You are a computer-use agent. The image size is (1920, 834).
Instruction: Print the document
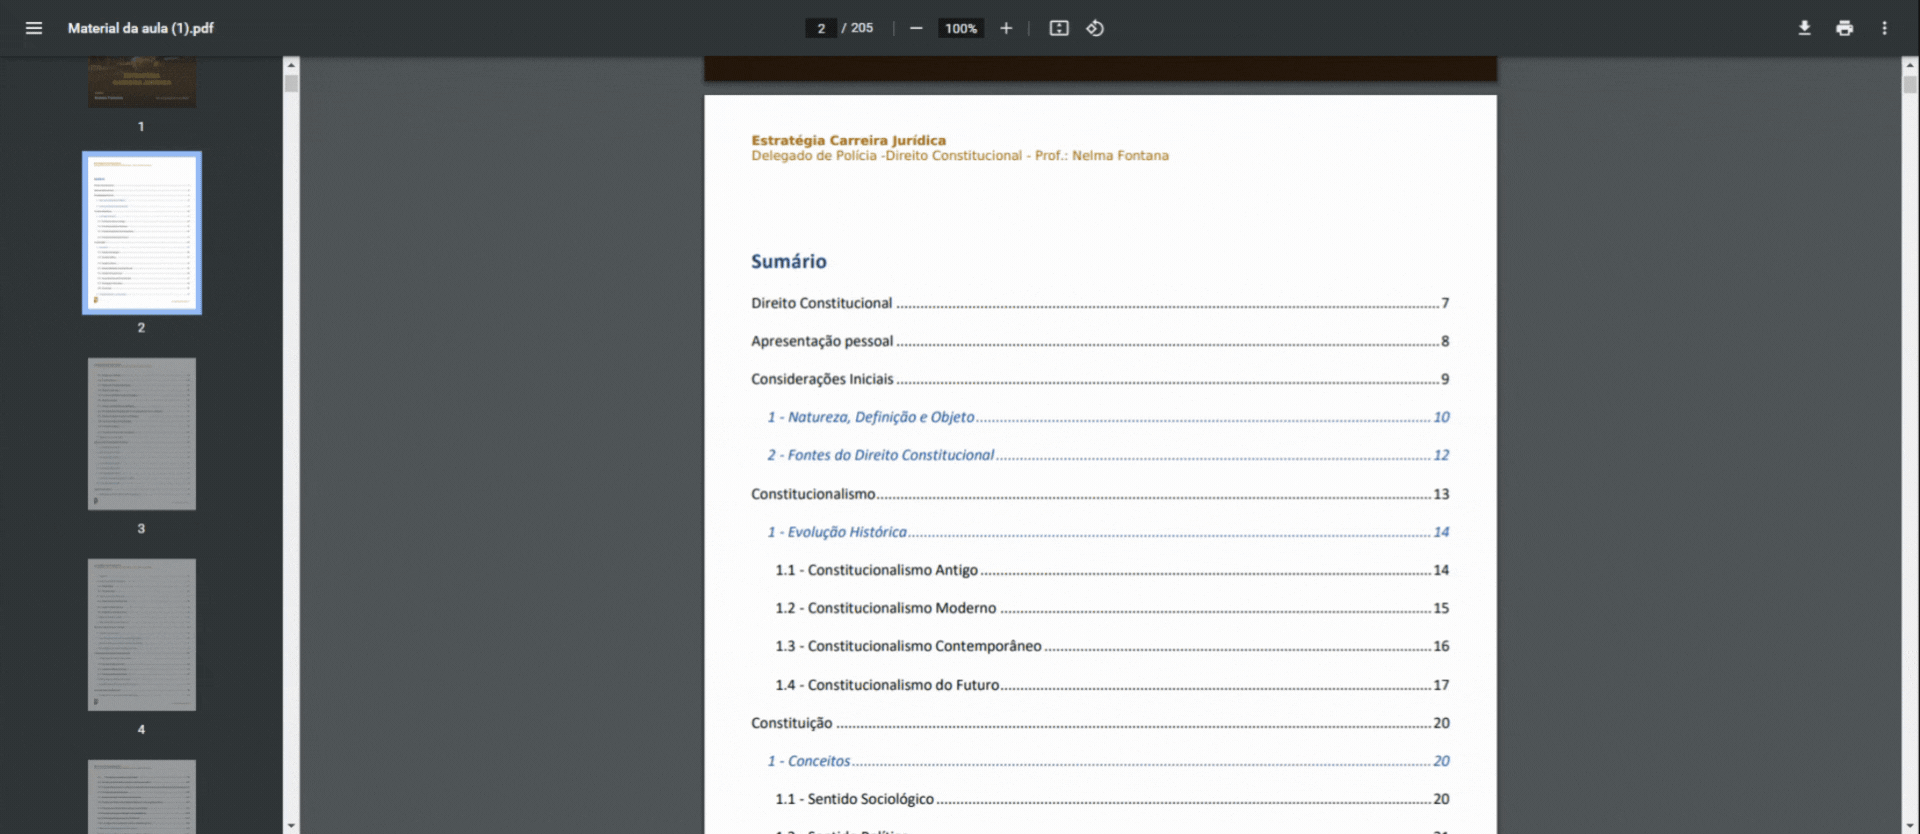[x=1844, y=28]
